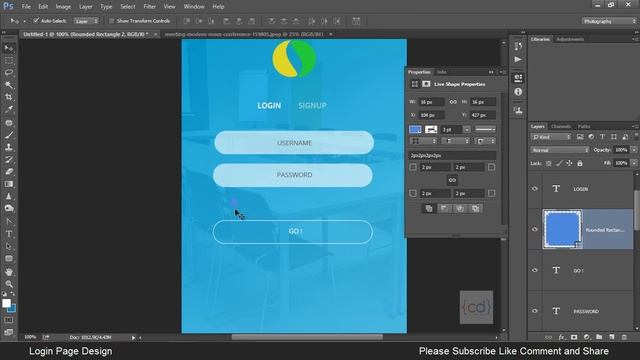Image resolution: width=640 pixels, height=360 pixels.
Task: Toggle link between width and height
Action: 453,102
